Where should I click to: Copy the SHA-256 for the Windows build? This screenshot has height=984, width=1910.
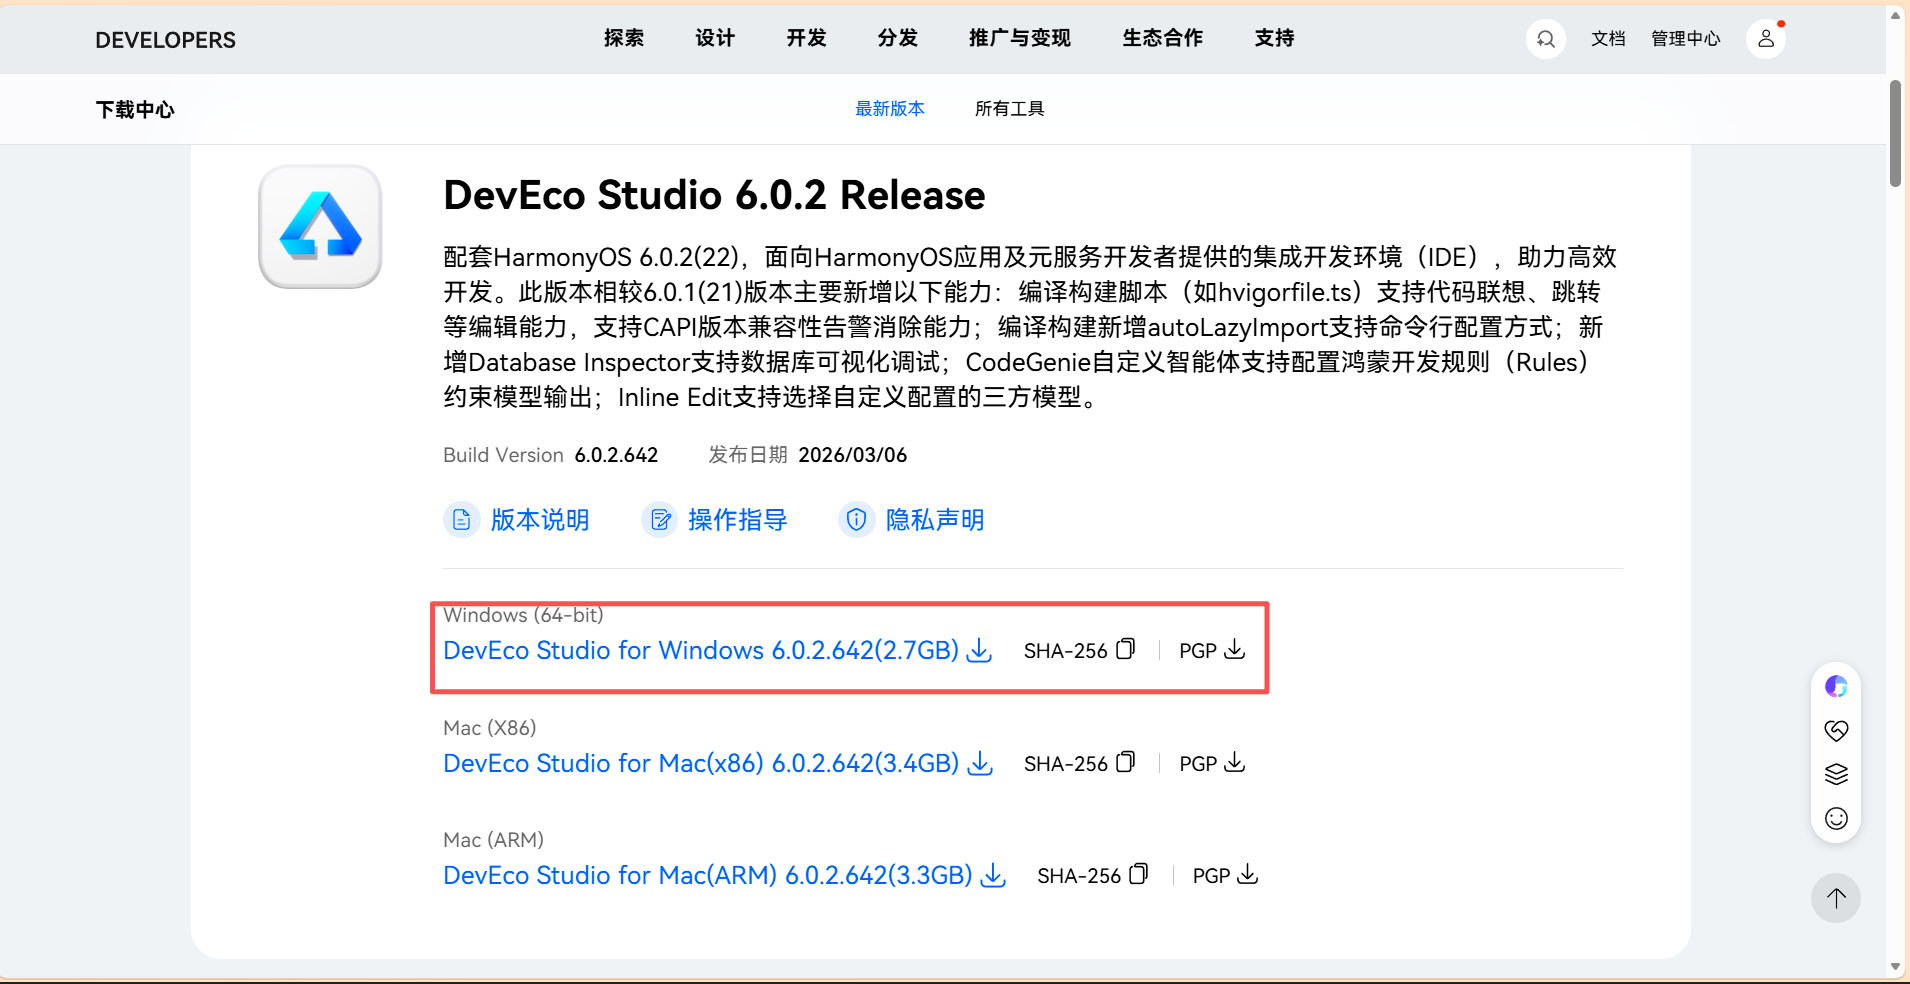tap(1126, 650)
